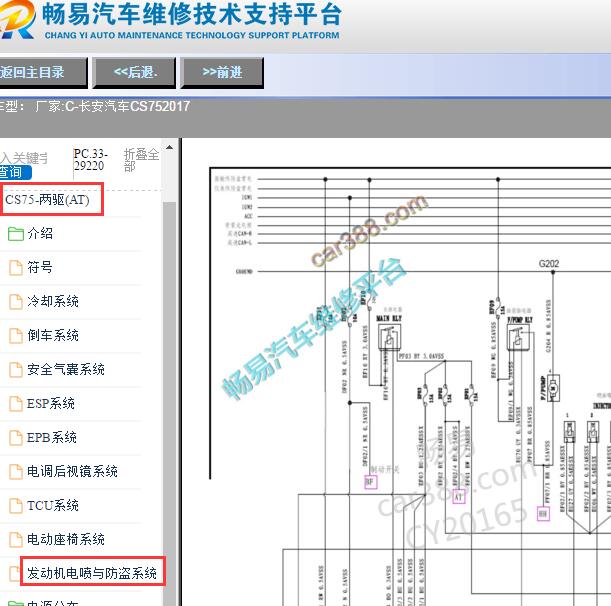Open the 介绍 folder item
The height and width of the screenshot is (606, 611).
(40, 233)
